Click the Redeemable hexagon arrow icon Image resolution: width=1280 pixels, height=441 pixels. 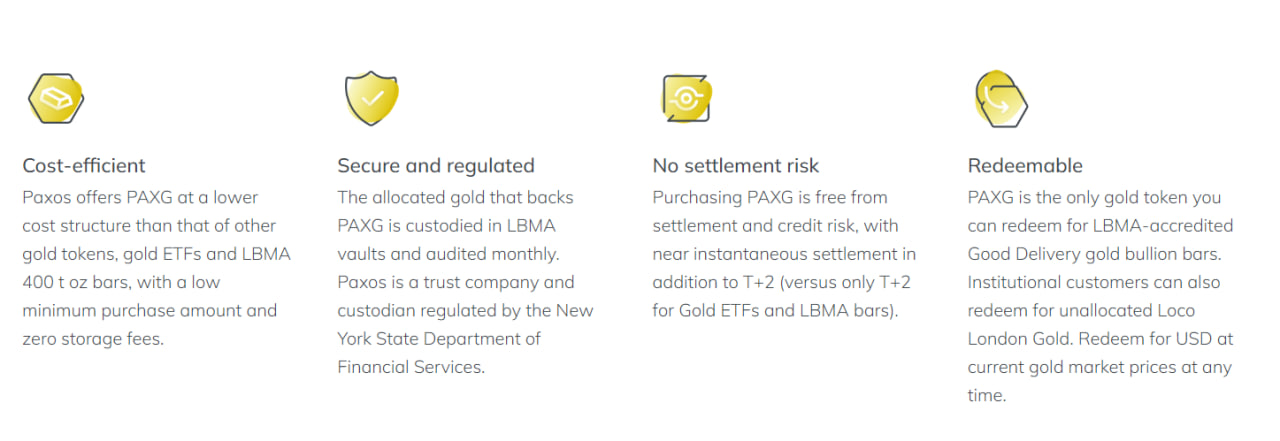coord(1000,99)
